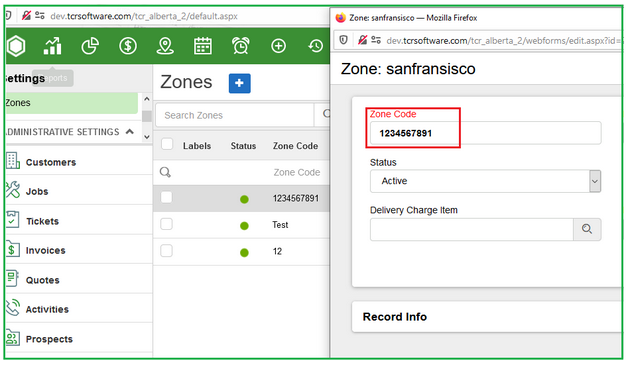Check the box for zone 12
Screen dimensions: 631x366
[x=166, y=251]
